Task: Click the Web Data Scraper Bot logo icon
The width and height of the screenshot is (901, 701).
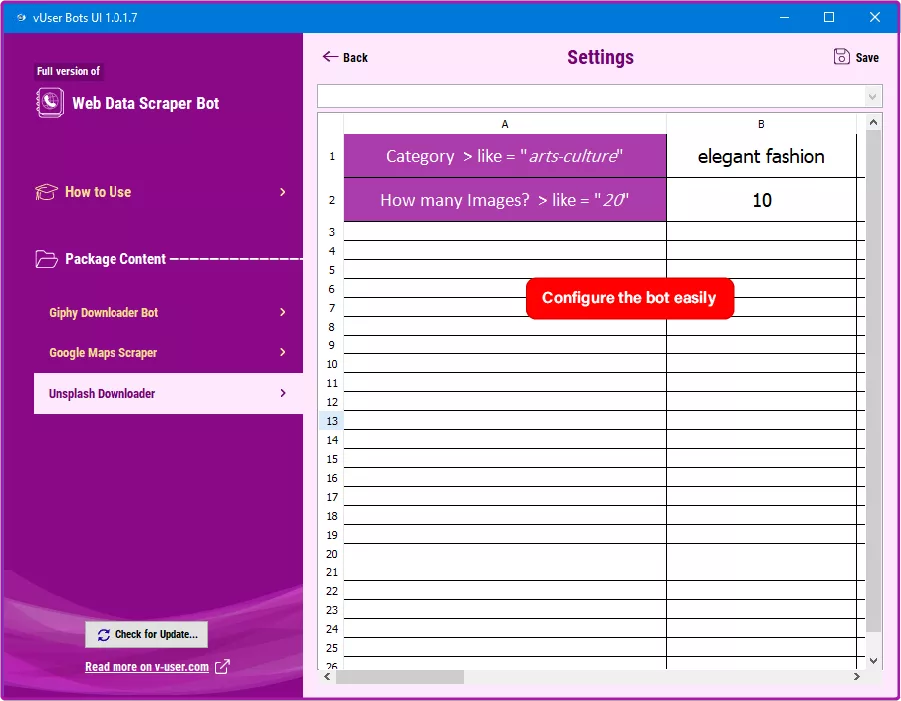Action: [50, 103]
